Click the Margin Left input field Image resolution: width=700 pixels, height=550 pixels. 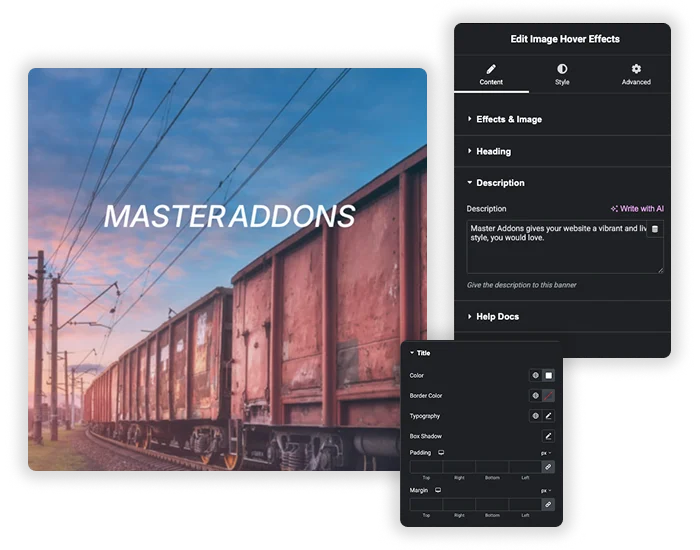point(525,504)
